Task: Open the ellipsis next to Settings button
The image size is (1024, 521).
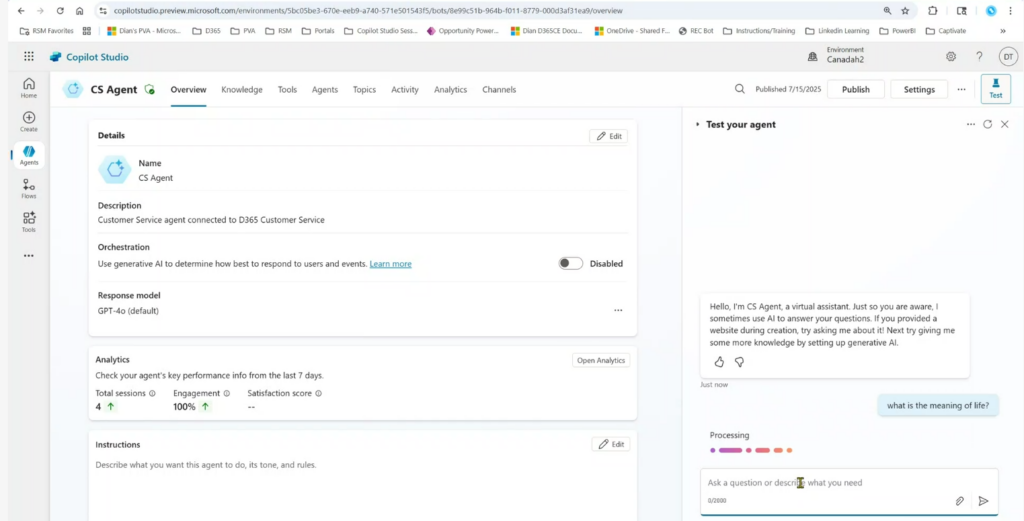Action: pos(961,89)
